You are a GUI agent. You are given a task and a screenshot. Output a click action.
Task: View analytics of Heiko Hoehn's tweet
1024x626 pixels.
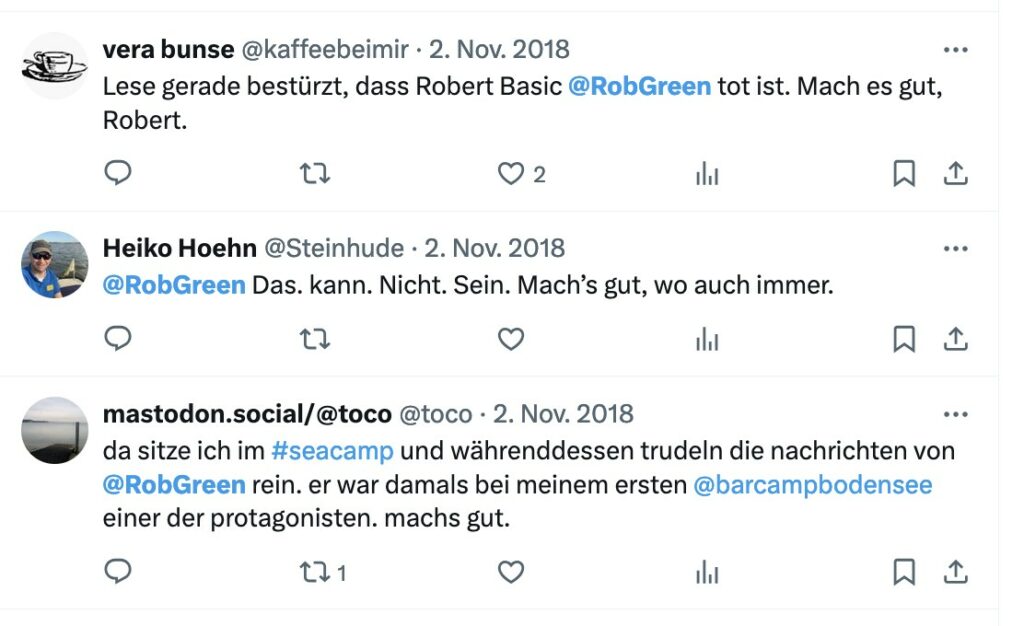tap(707, 339)
